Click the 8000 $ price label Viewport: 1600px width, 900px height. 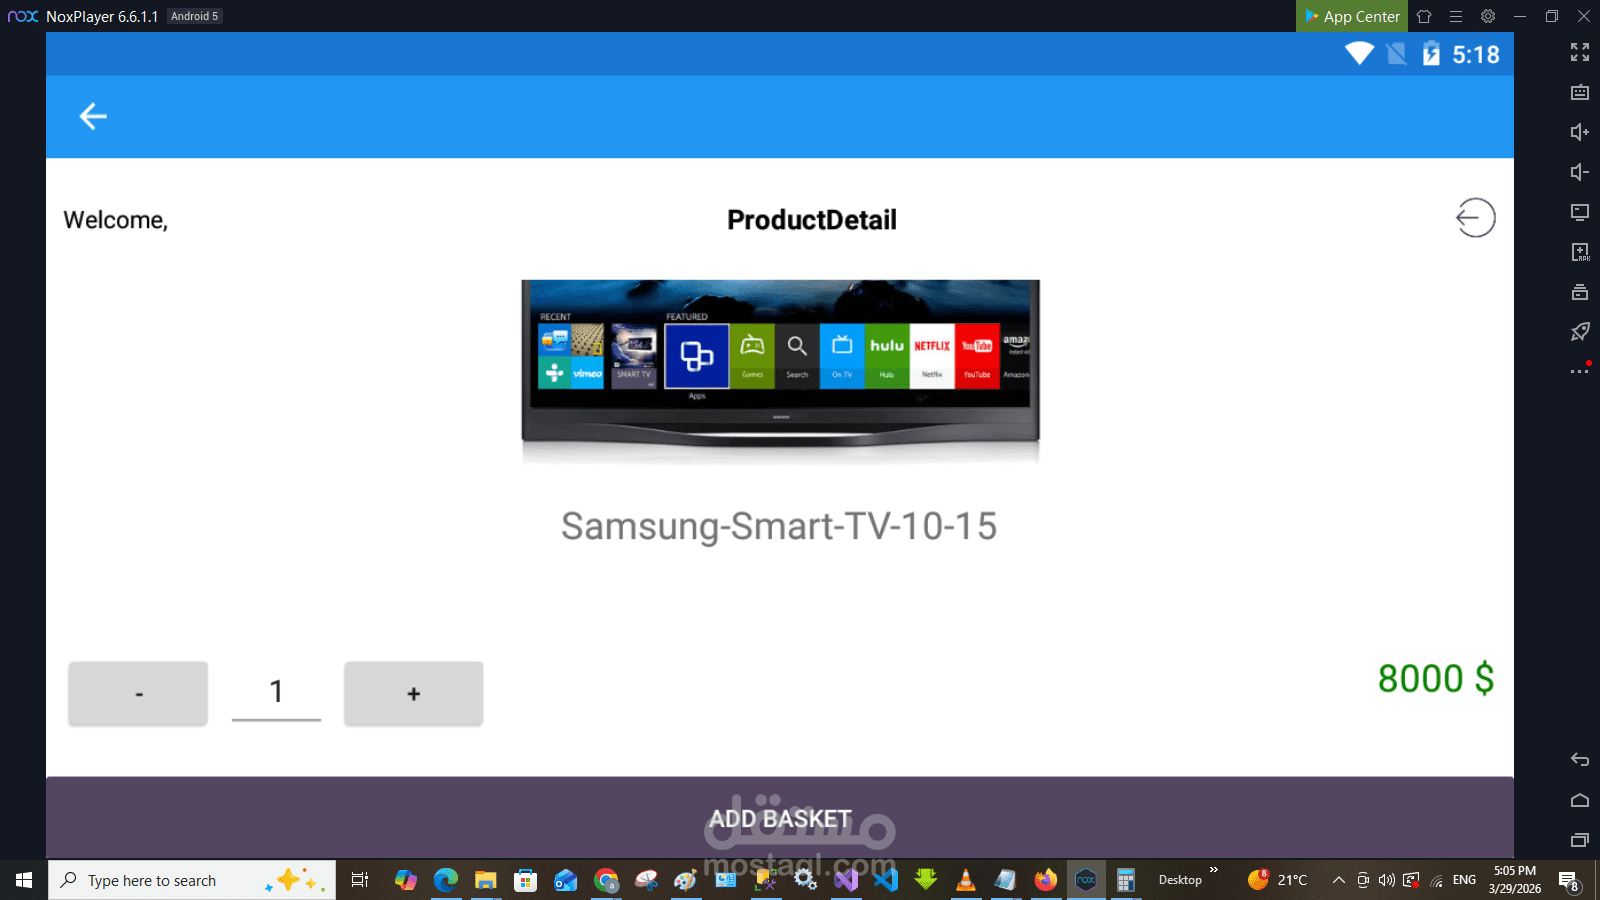click(1436, 678)
